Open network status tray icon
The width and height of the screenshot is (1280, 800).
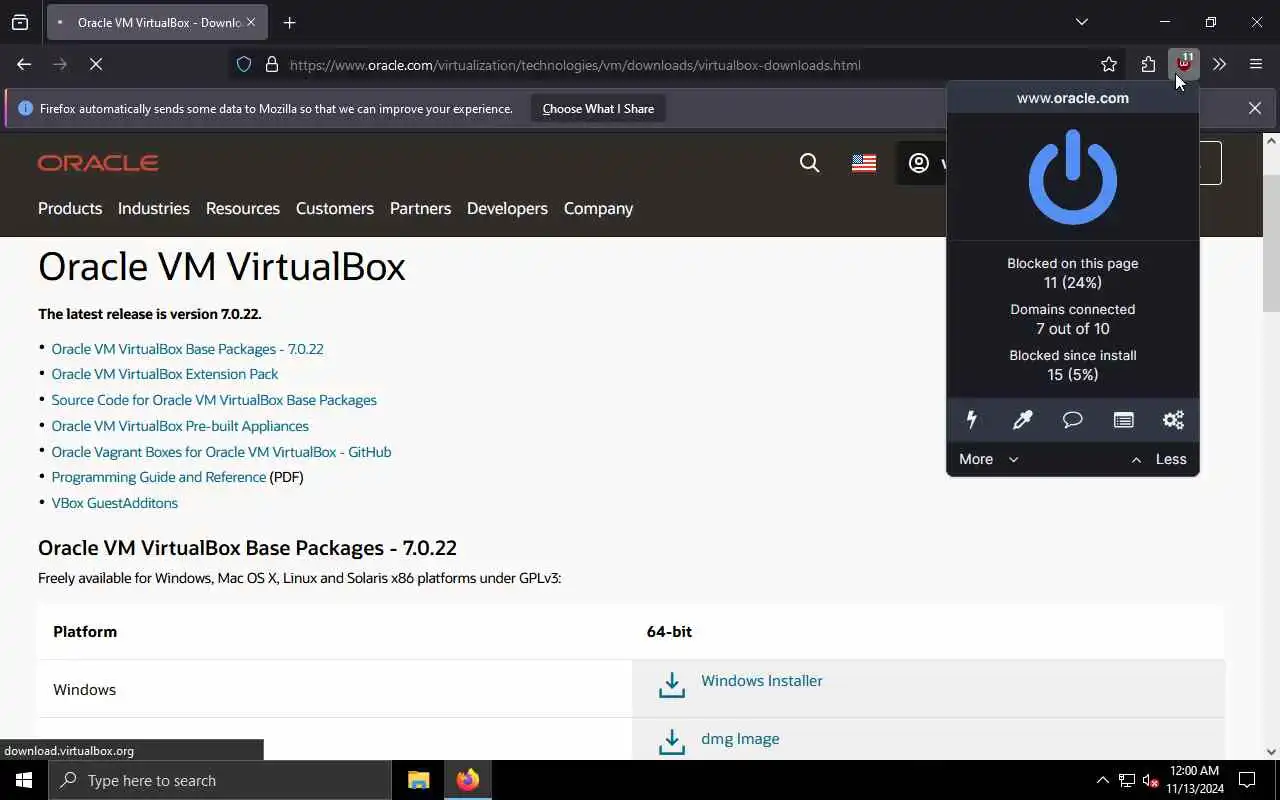coord(1127,780)
